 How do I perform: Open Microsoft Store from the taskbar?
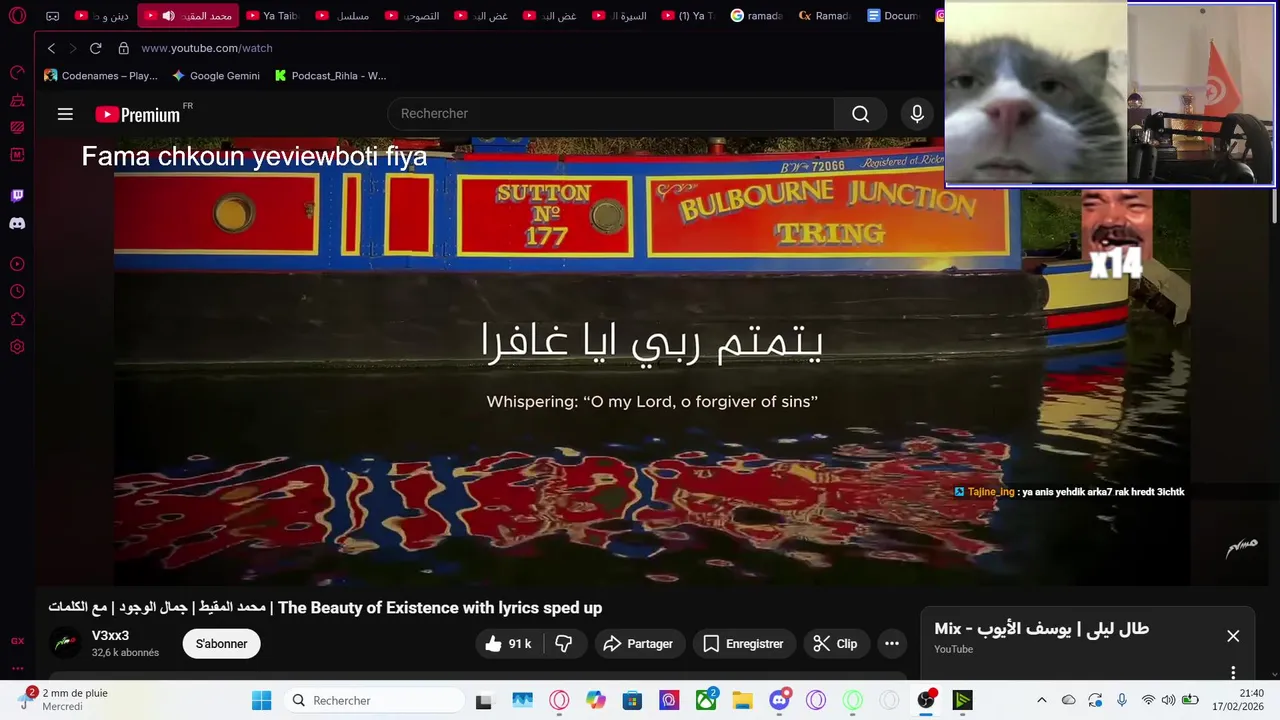(632, 700)
